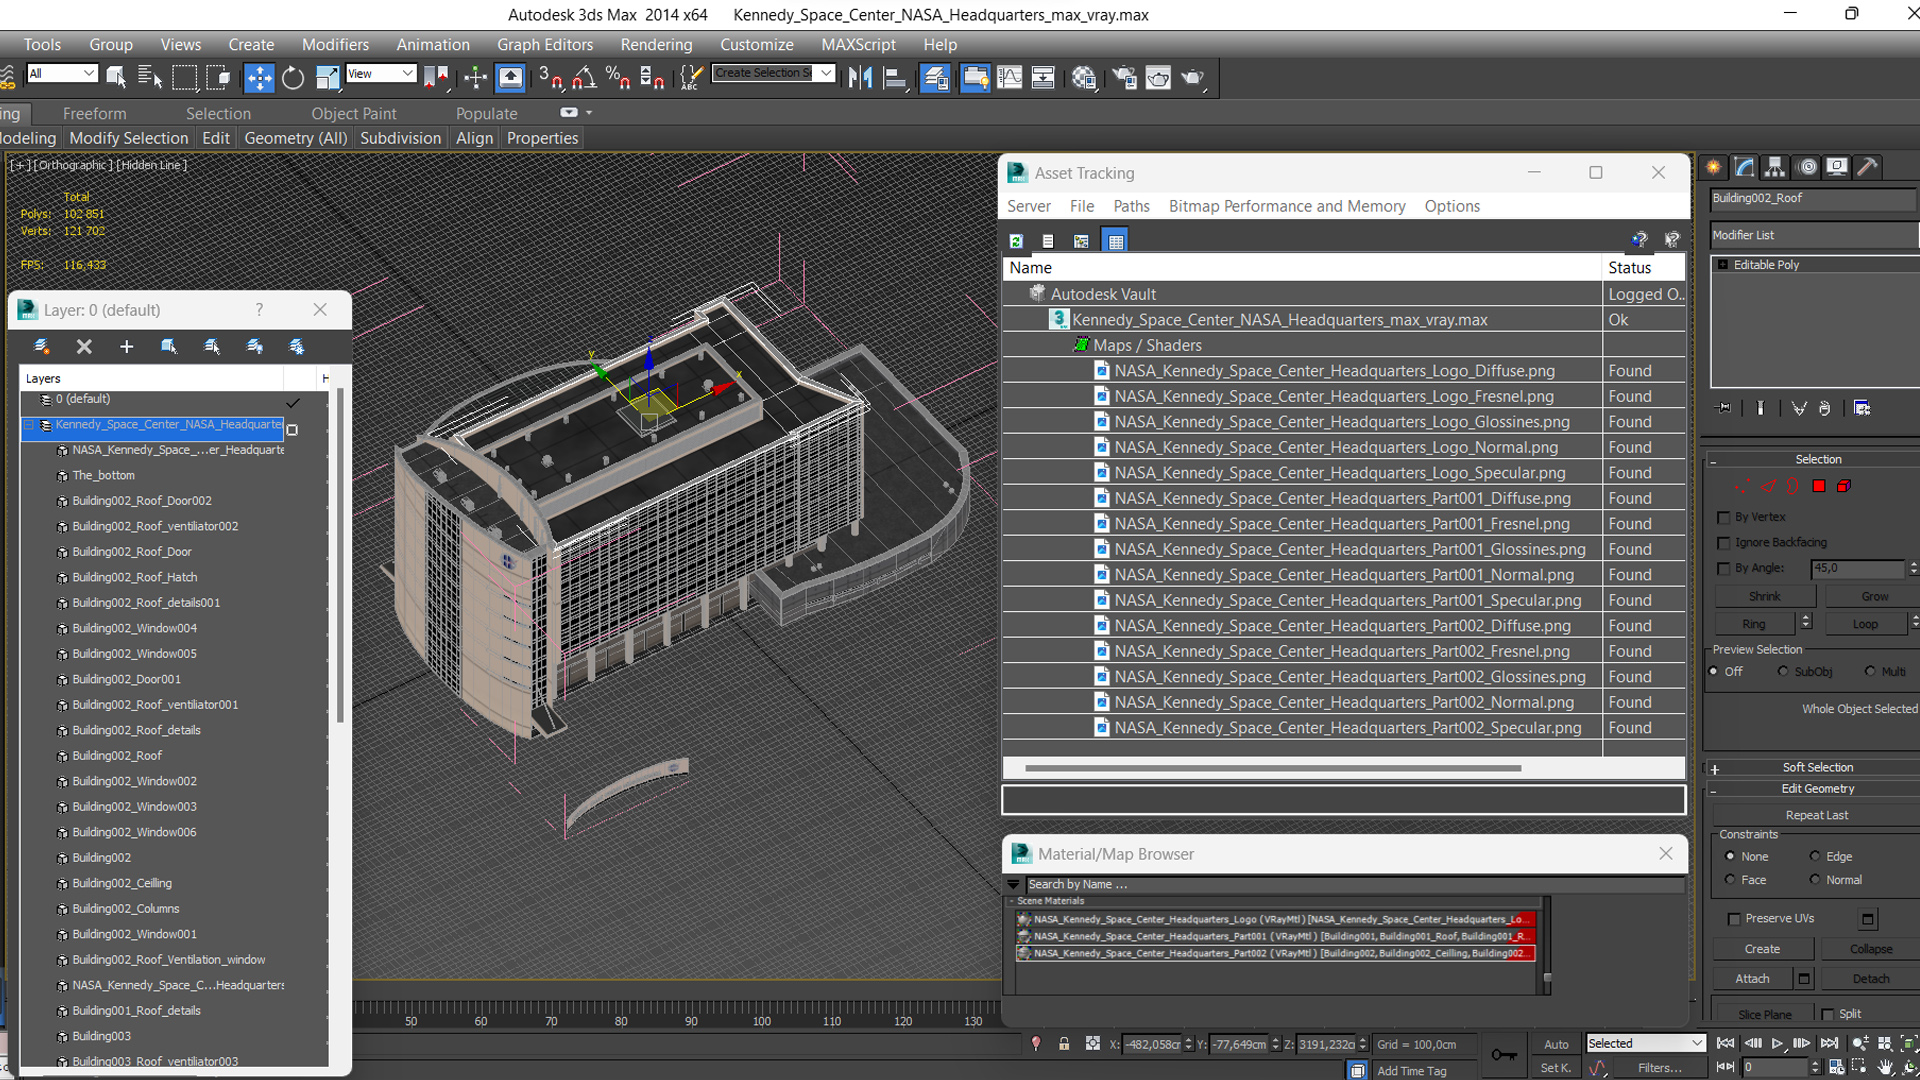Click the Ring selection button
1920x1080 pixels.
pos(1754,624)
